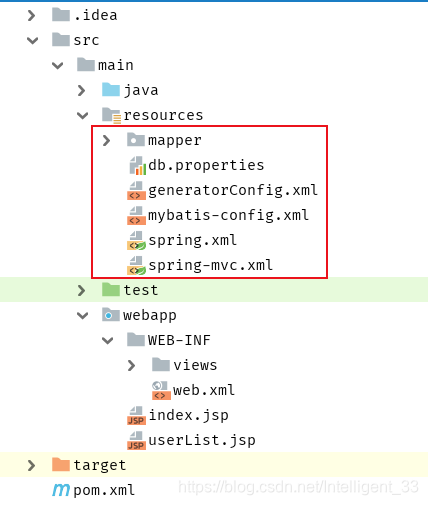Click the mapper package folder icon
The width and height of the screenshot is (428, 505).
(x=136, y=140)
